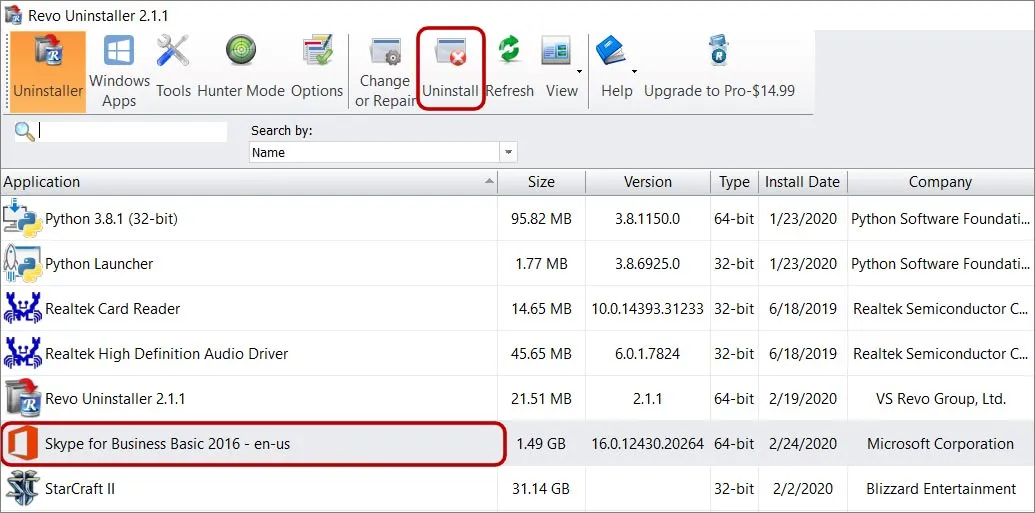Open Windows Apps list
Screen dimensions: 1035x513
click(x=119, y=71)
